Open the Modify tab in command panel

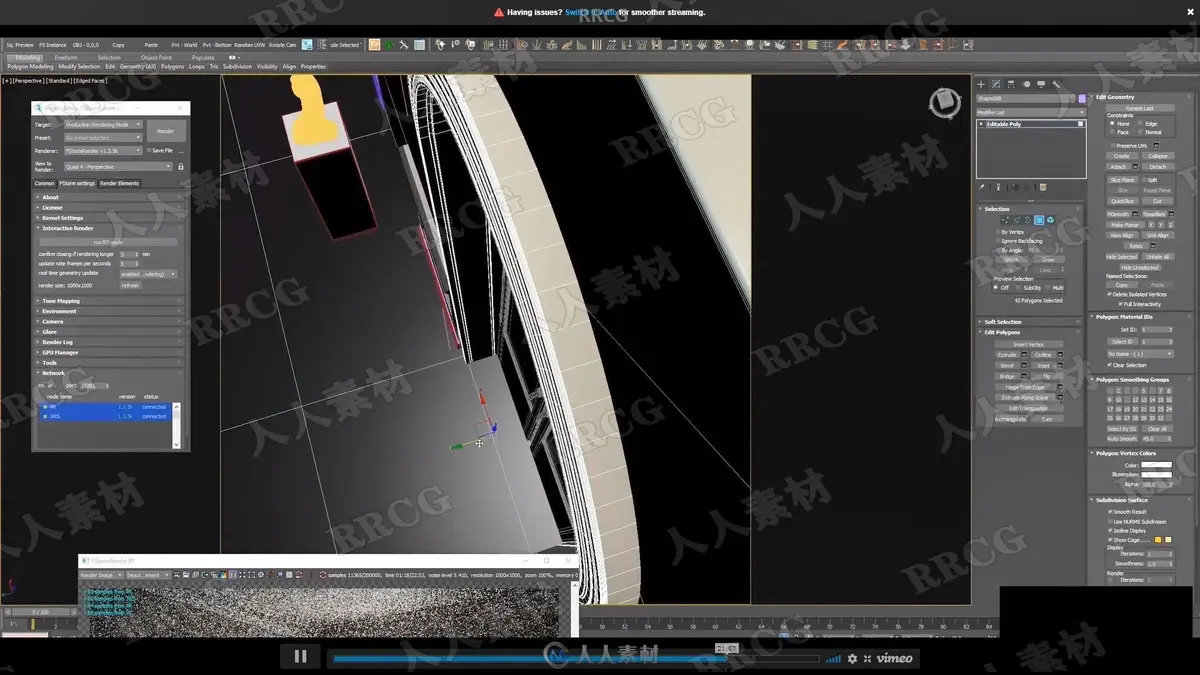tap(996, 84)
